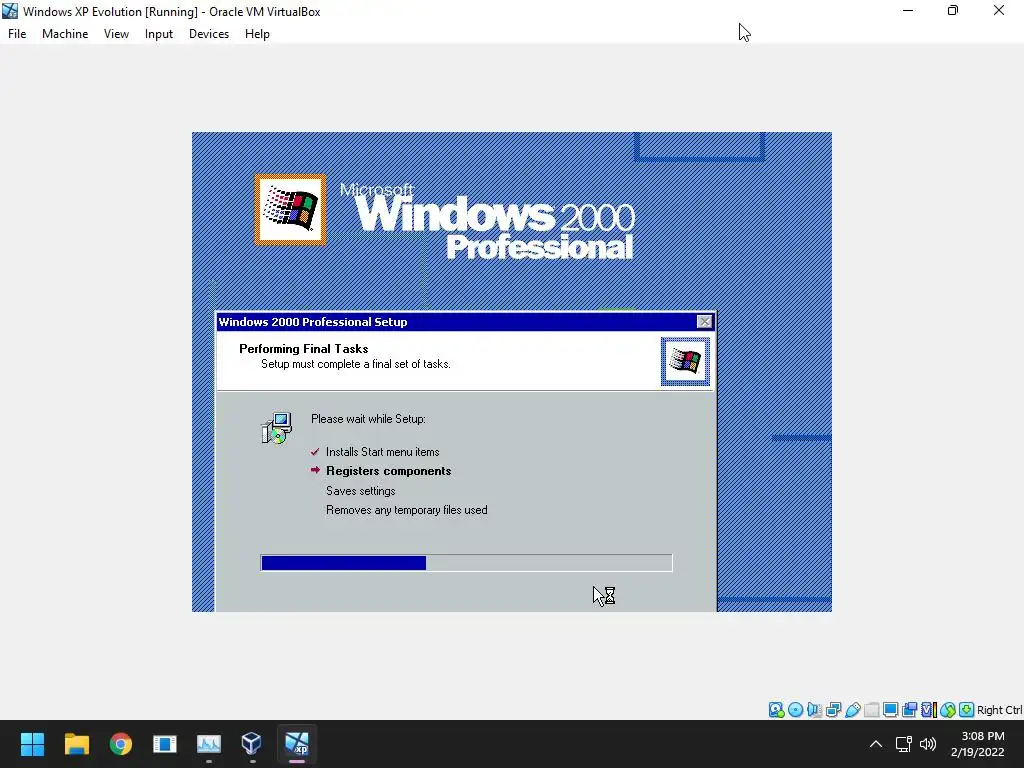The height and width of the screenshot is (768, 1024).
Task: Open File Explorer from taskbar
Action: (76, 743)
